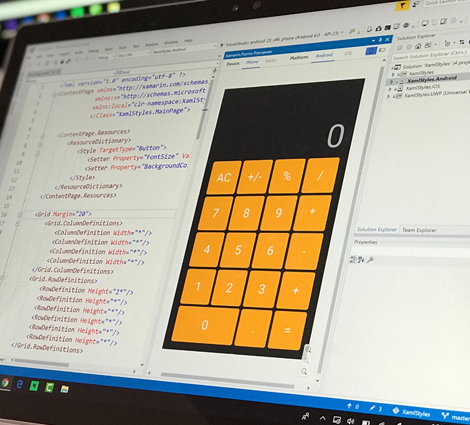Screen dimensions: 470x425
Task: Click the code editor horizontal scrollbar
Action: pos(41,362)
